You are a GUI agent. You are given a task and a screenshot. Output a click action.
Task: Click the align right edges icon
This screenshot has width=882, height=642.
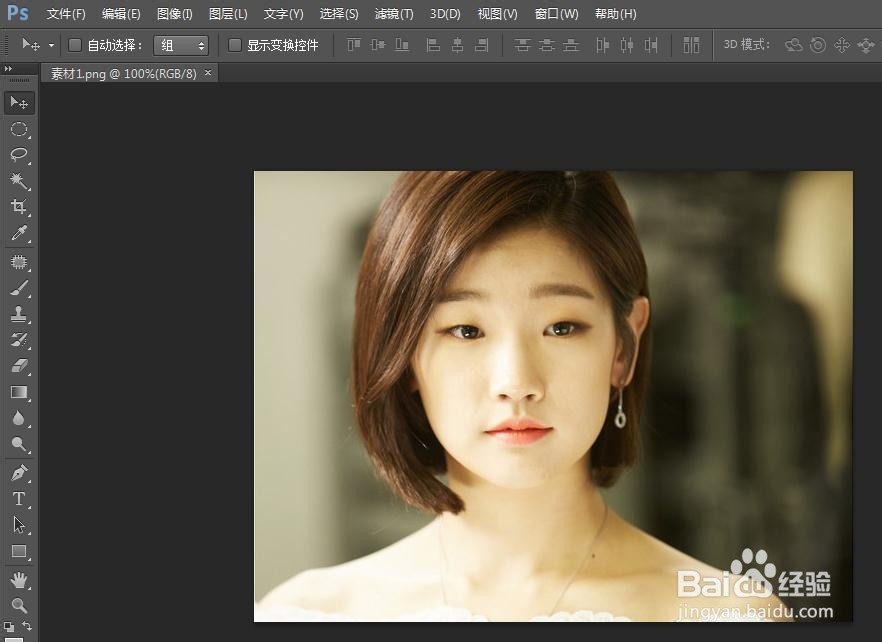[x=482, y=44]
